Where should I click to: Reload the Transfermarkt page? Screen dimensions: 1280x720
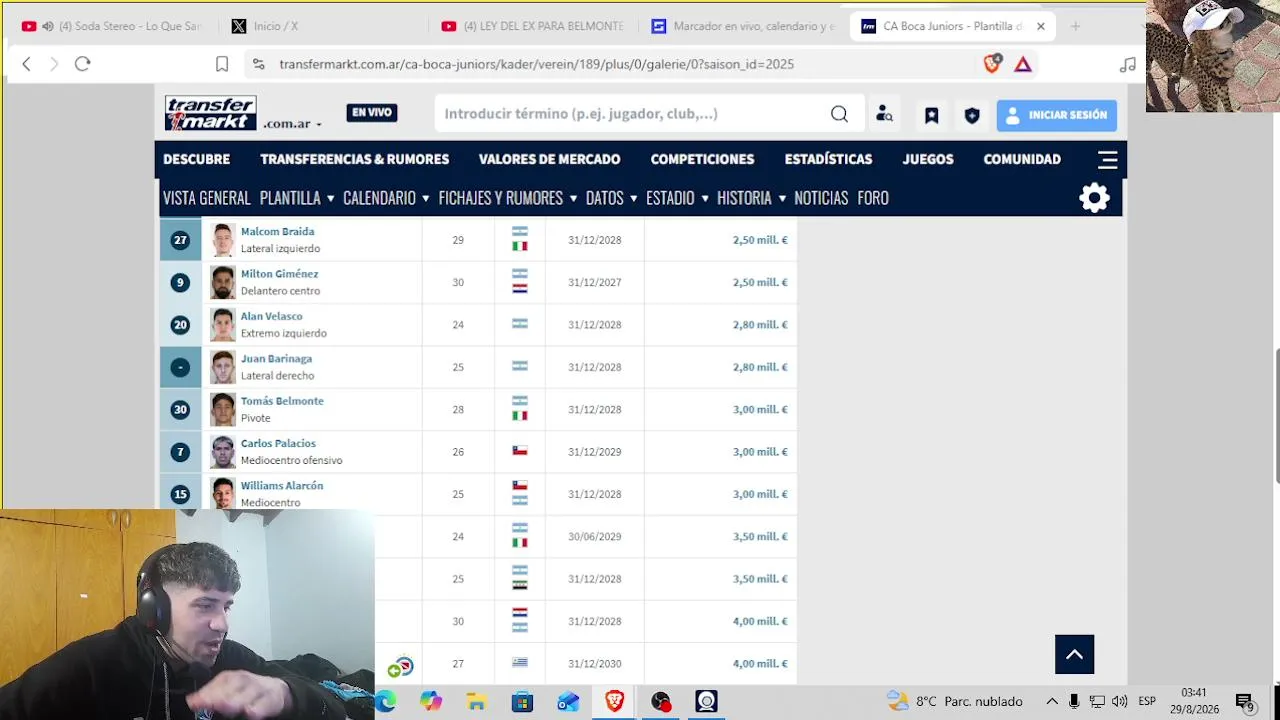[x=83, y=64]
